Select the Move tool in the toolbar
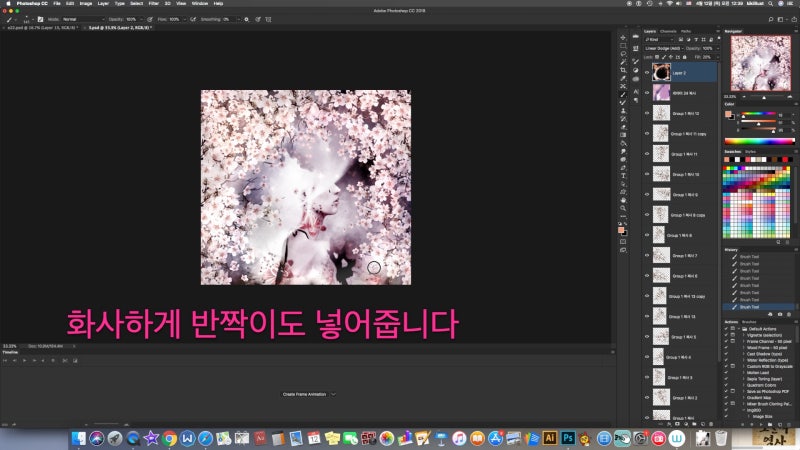 623,38
